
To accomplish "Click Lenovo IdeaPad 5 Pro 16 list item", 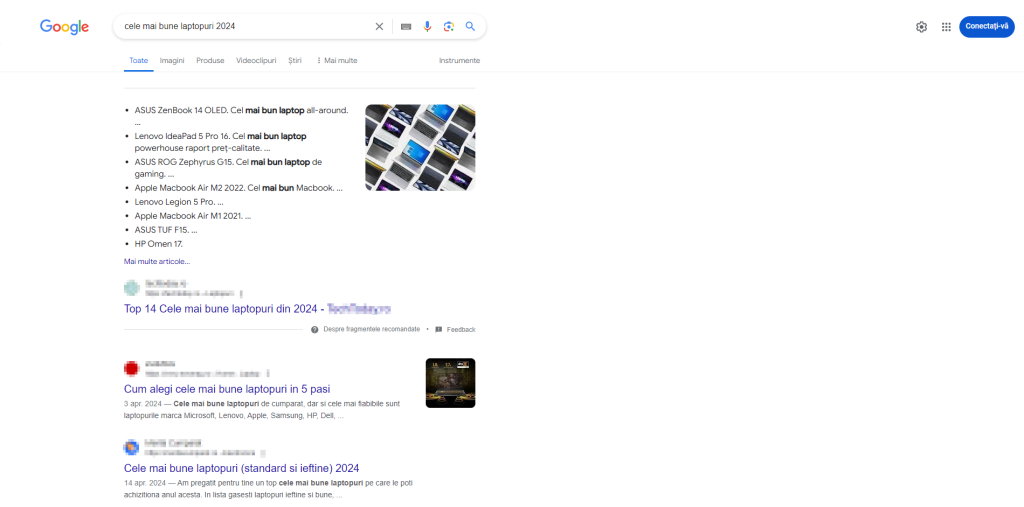I will [220, 142].
